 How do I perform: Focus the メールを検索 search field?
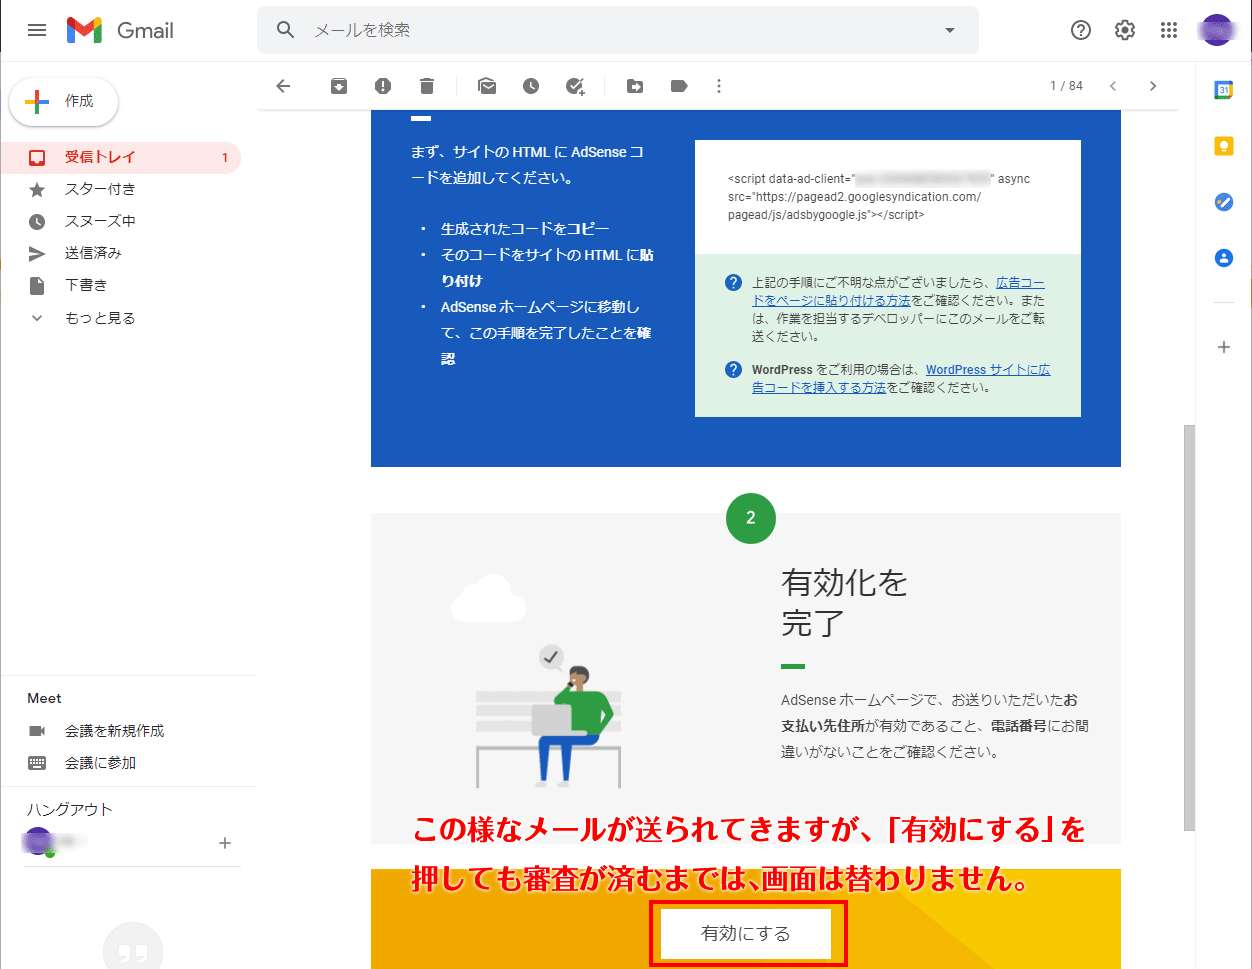point(620,30)
